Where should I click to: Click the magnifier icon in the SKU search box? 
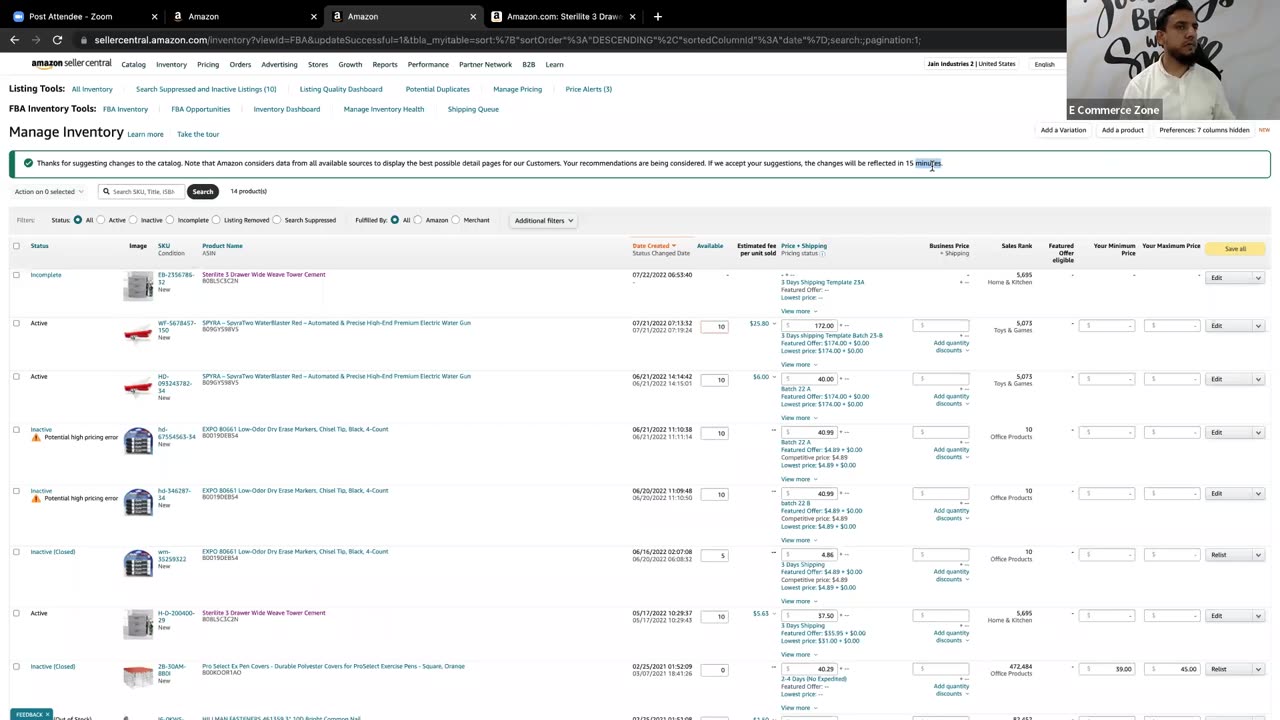point(106,191)
